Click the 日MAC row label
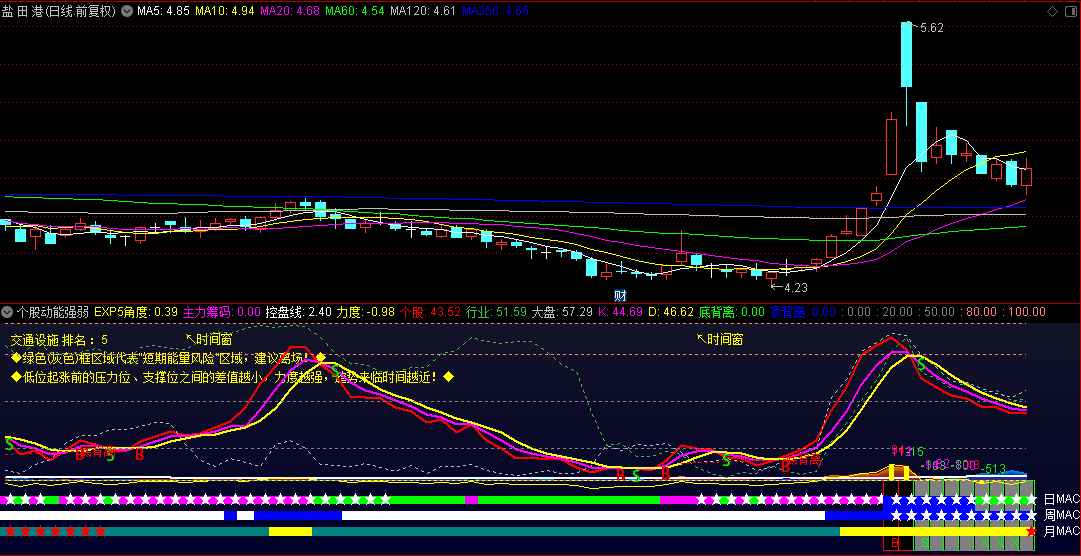This screenshot has width=1081, height=556. point(1060,499)
